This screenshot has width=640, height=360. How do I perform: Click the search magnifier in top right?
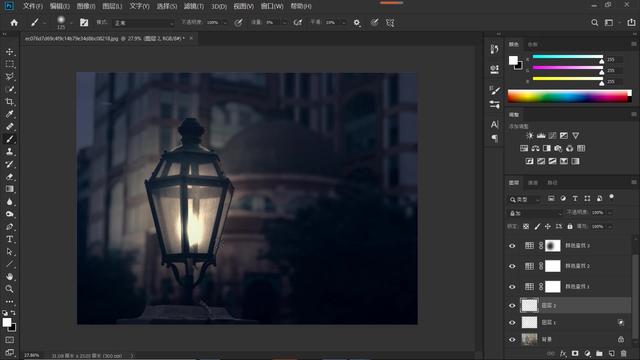point(595,23)
